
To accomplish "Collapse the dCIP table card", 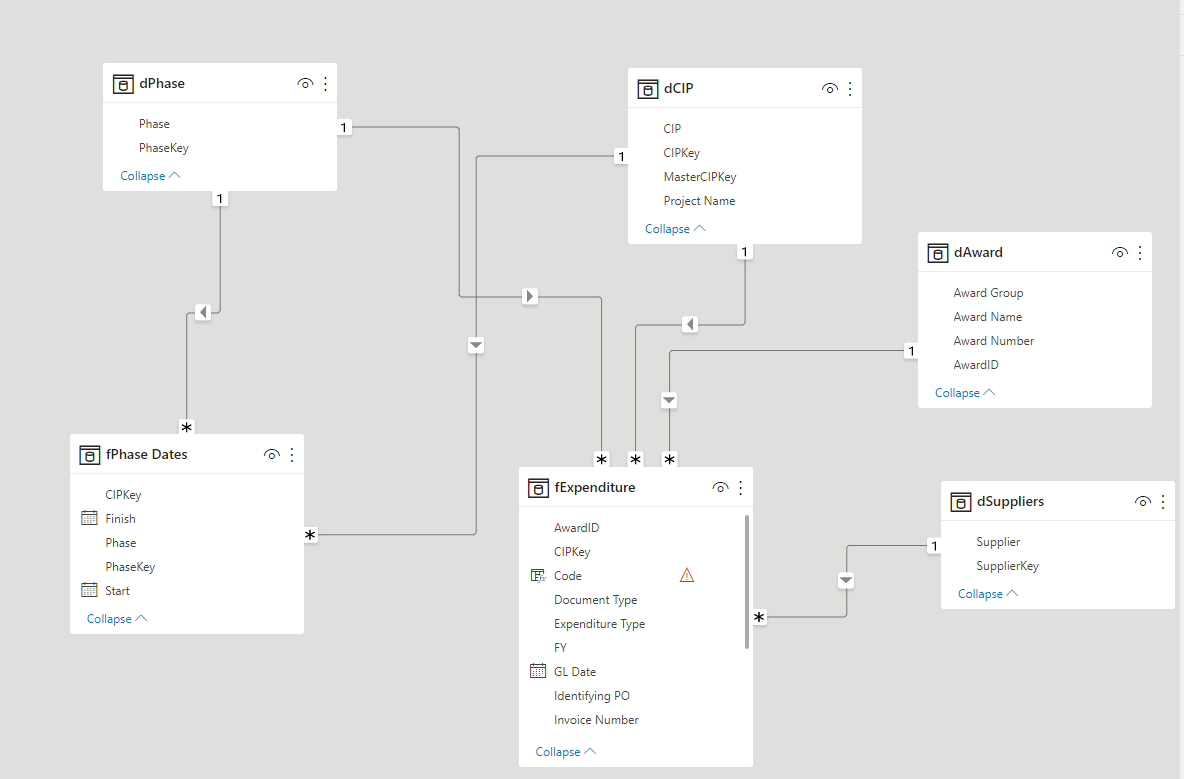I will (675, 229).
